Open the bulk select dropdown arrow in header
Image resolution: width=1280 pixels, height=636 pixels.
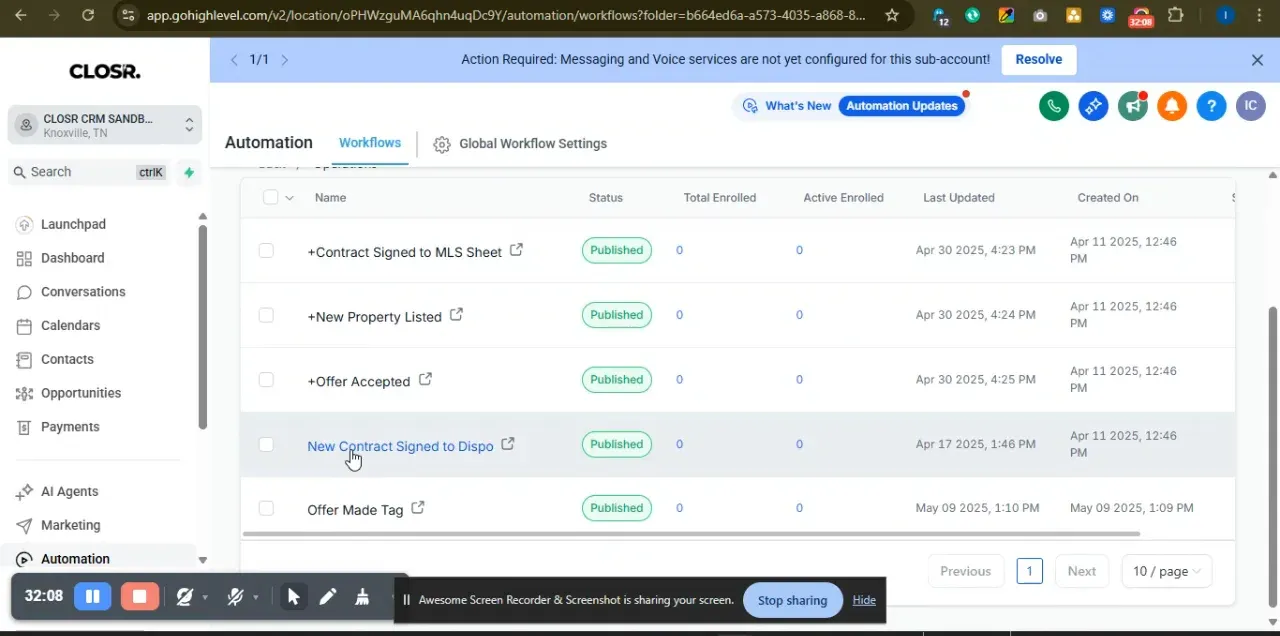point(290,198)
